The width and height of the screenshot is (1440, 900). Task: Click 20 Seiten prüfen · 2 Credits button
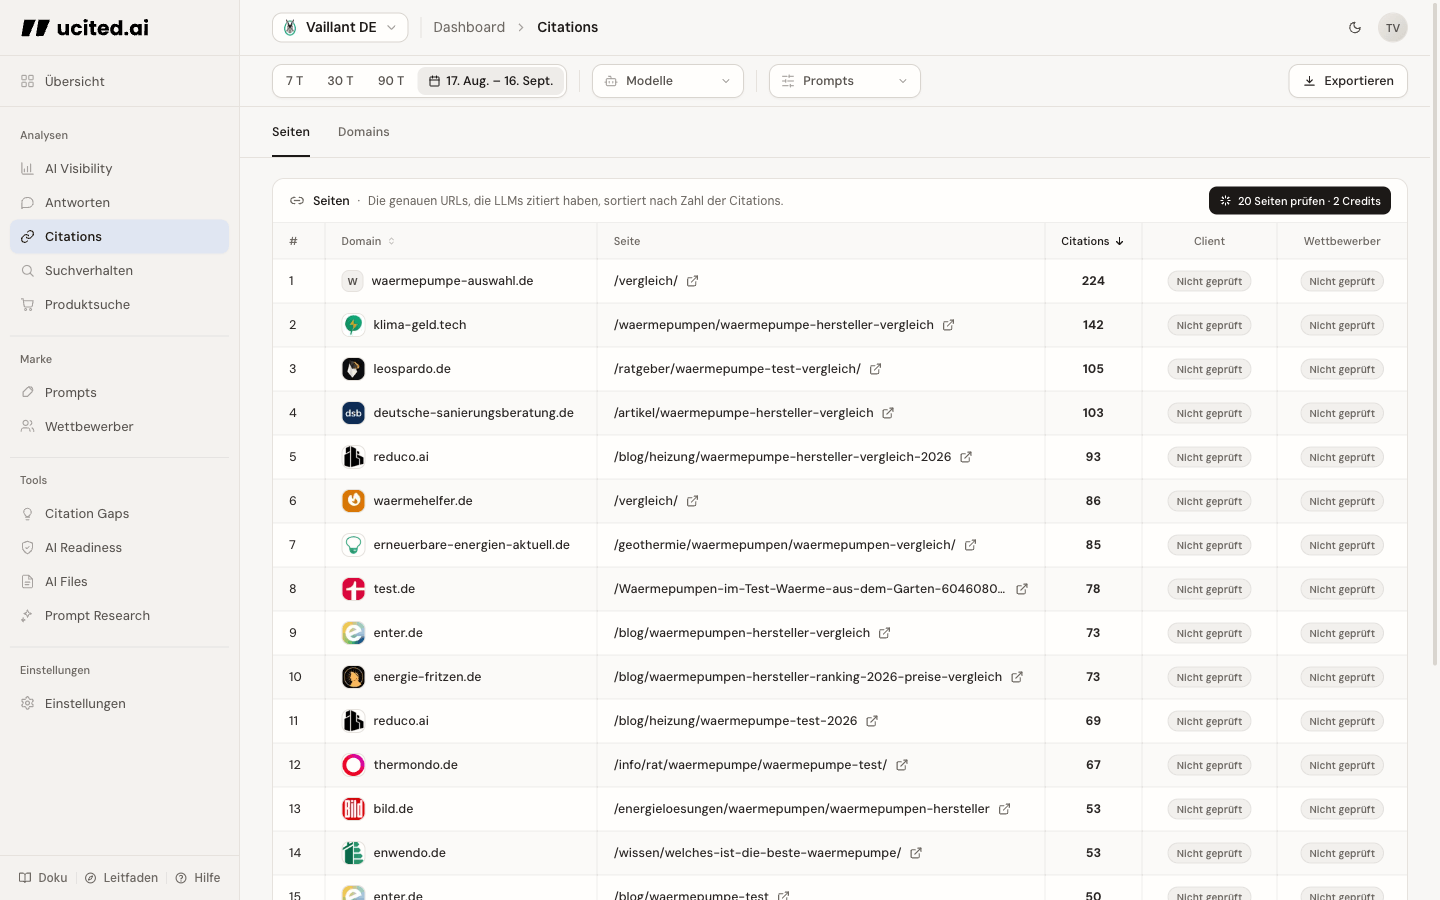click(1300, 201)
